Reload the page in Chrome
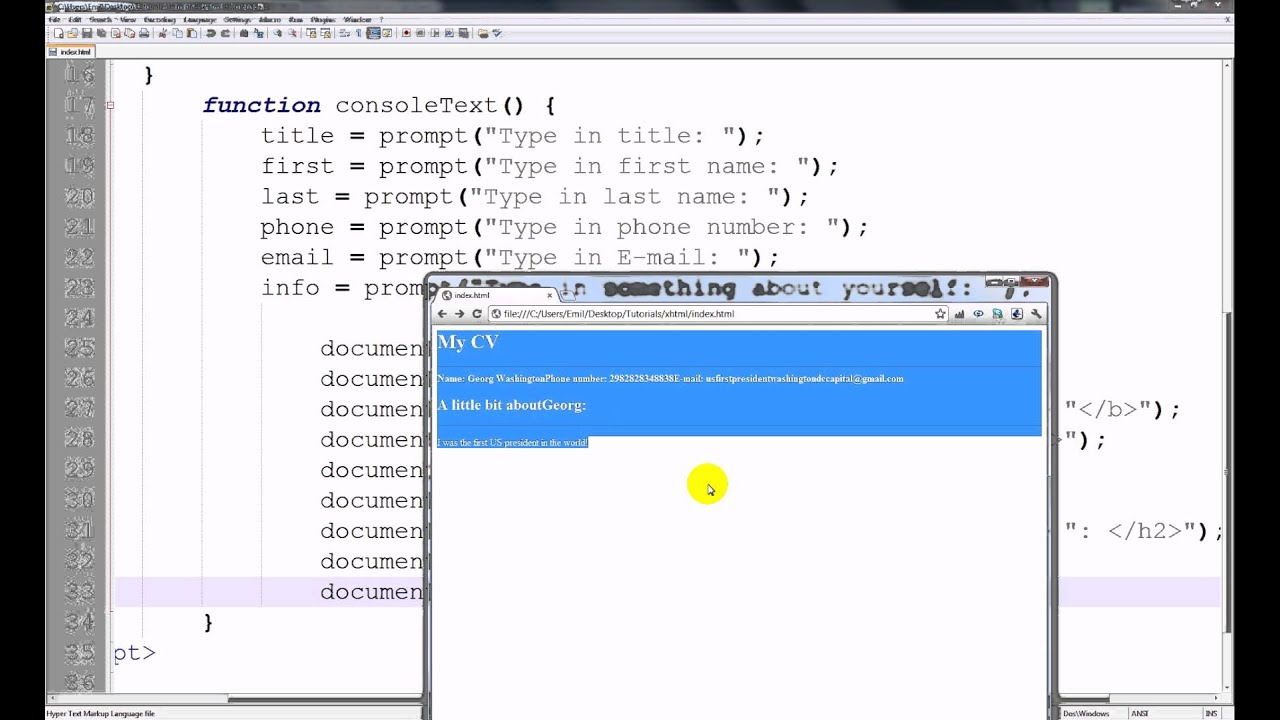1280x720 pixels. tap(476, 314)
